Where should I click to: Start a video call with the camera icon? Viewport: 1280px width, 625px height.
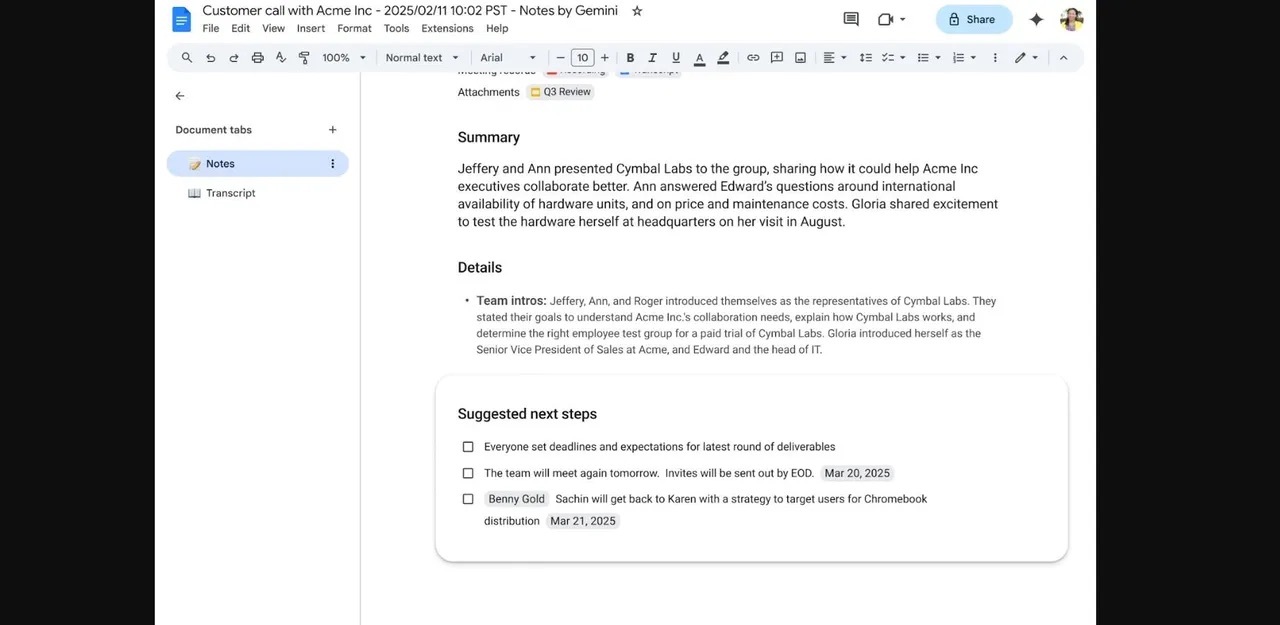coord(885,19)
